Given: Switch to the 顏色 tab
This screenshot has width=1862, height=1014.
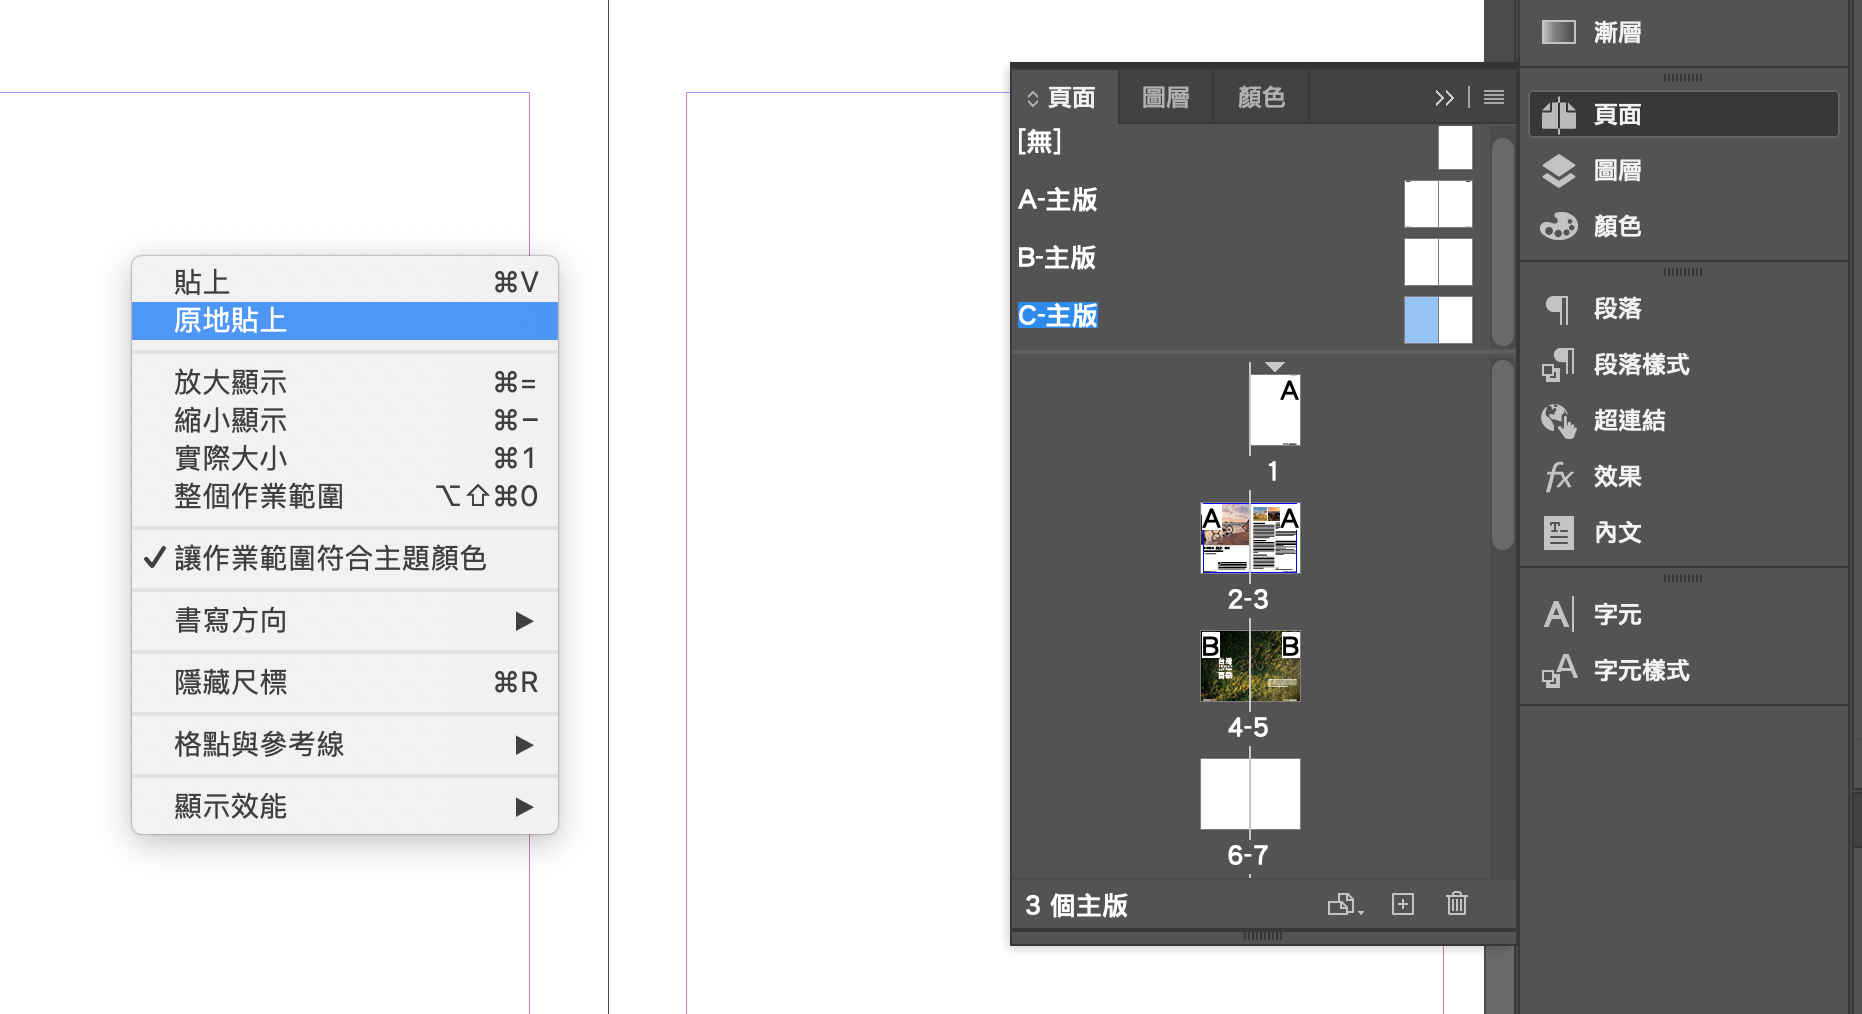Looking at the screenshot, I should (1260, 97).
